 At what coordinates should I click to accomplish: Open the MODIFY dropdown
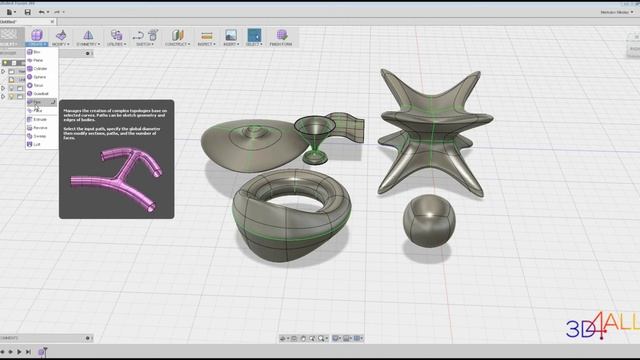pyautogui.click(x=61, y=44)
